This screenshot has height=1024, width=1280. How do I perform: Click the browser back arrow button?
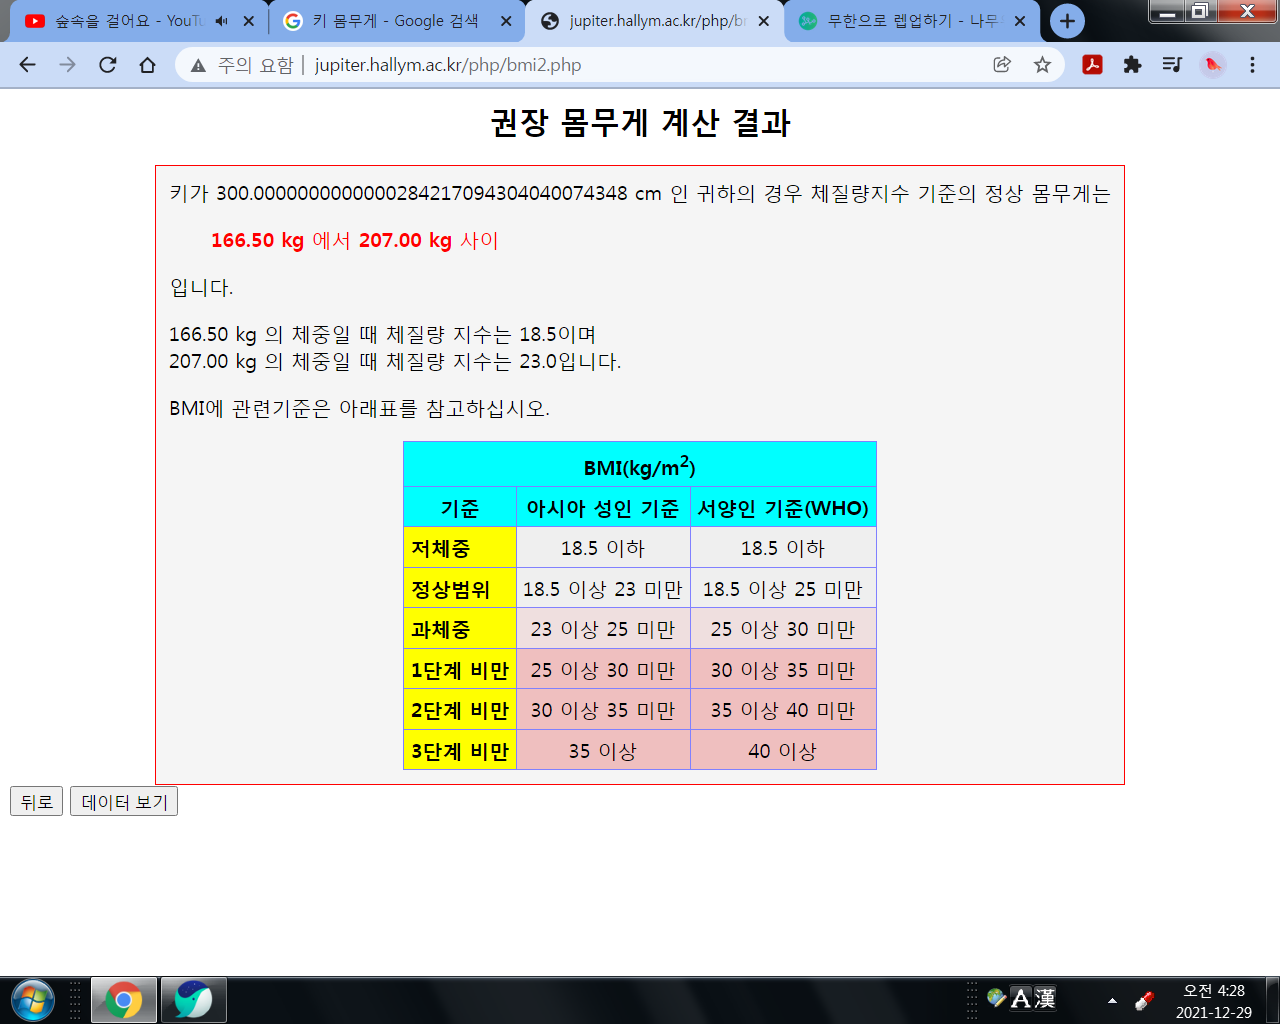(28, 65)
